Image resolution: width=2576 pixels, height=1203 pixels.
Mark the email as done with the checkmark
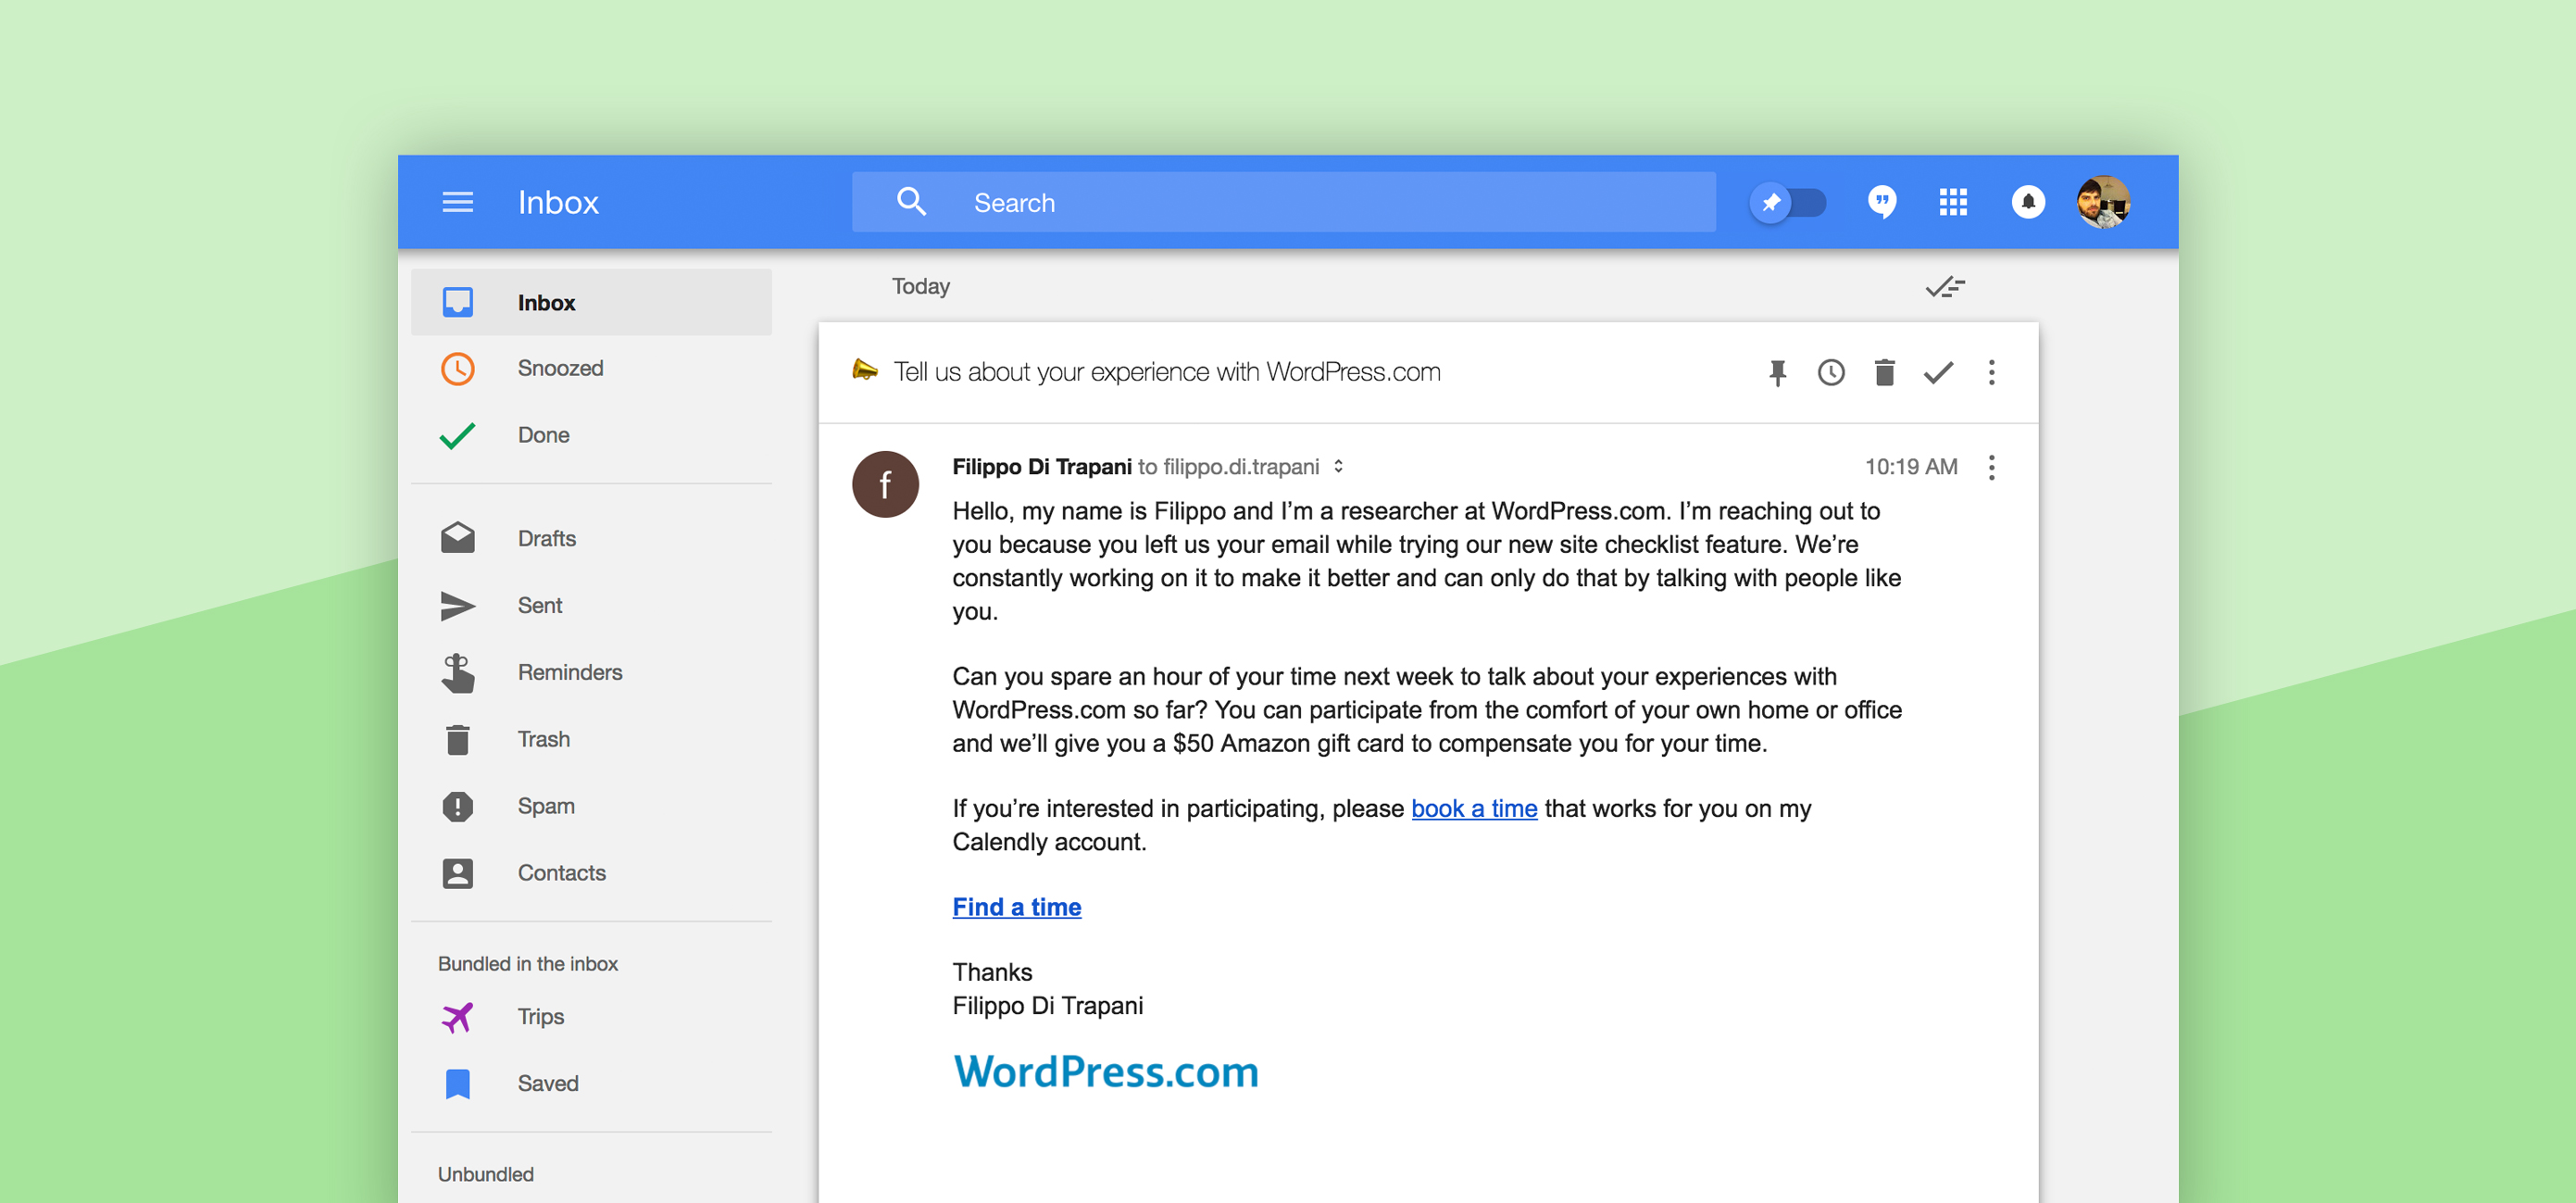1938,373
